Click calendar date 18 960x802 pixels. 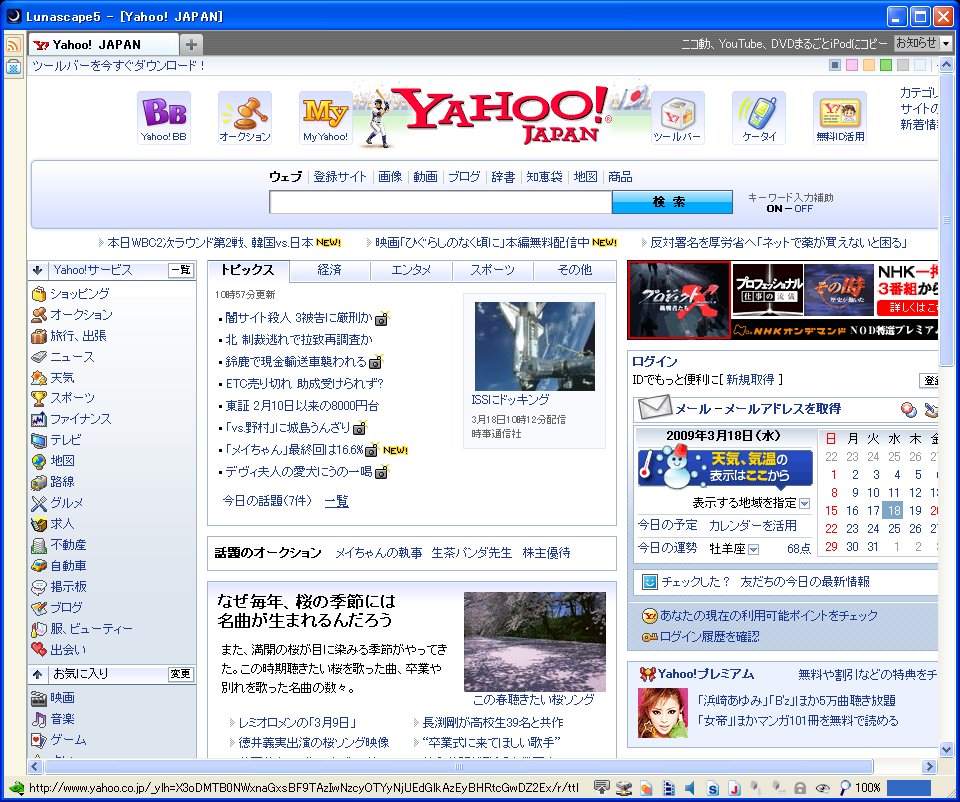tap(894, 511)
